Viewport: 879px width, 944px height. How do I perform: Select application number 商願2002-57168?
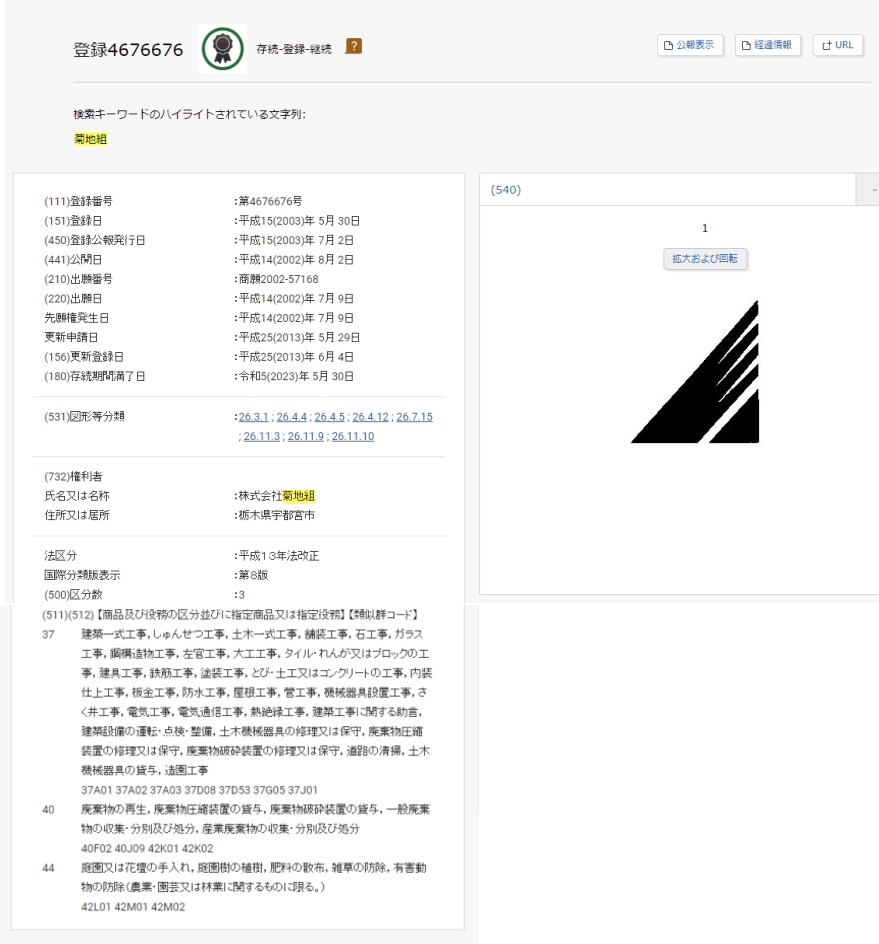tap(279, 279)
